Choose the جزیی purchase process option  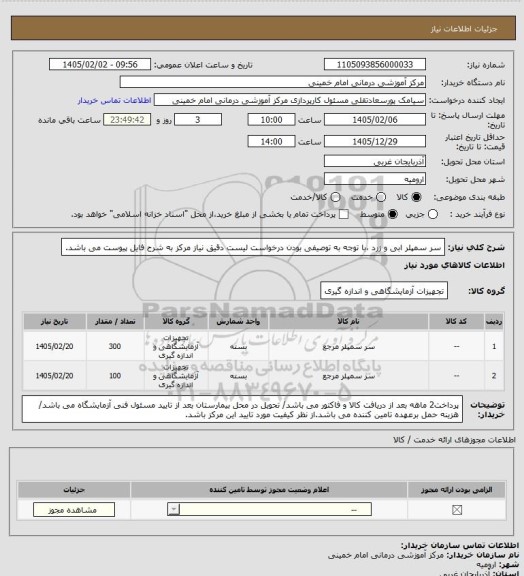(433, 214)
